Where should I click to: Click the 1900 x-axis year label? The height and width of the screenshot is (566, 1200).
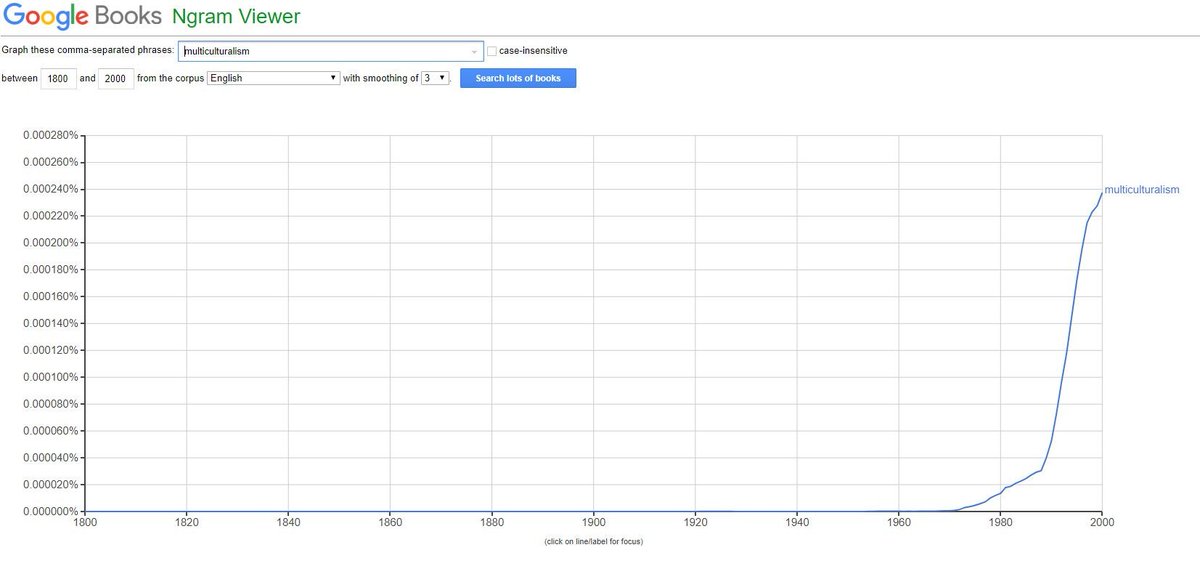(x=594, y=522)
